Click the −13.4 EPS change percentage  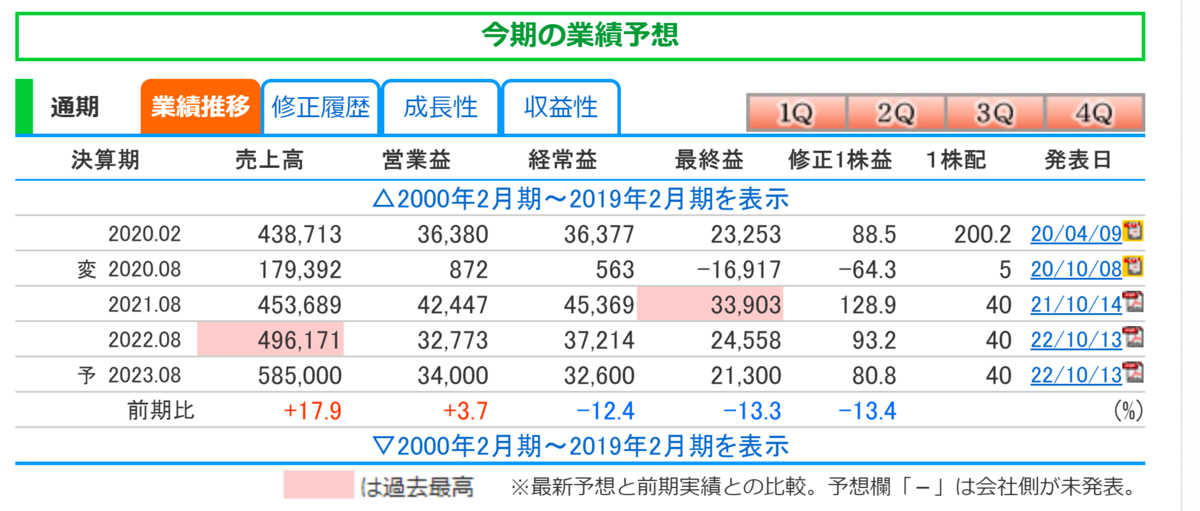pos(868,411)
